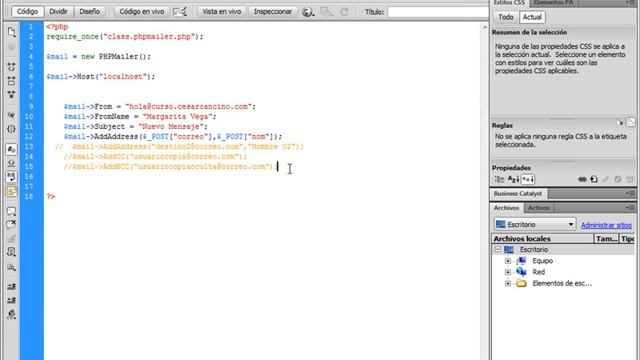Outdent Code icon in coding toolbar

11,300
